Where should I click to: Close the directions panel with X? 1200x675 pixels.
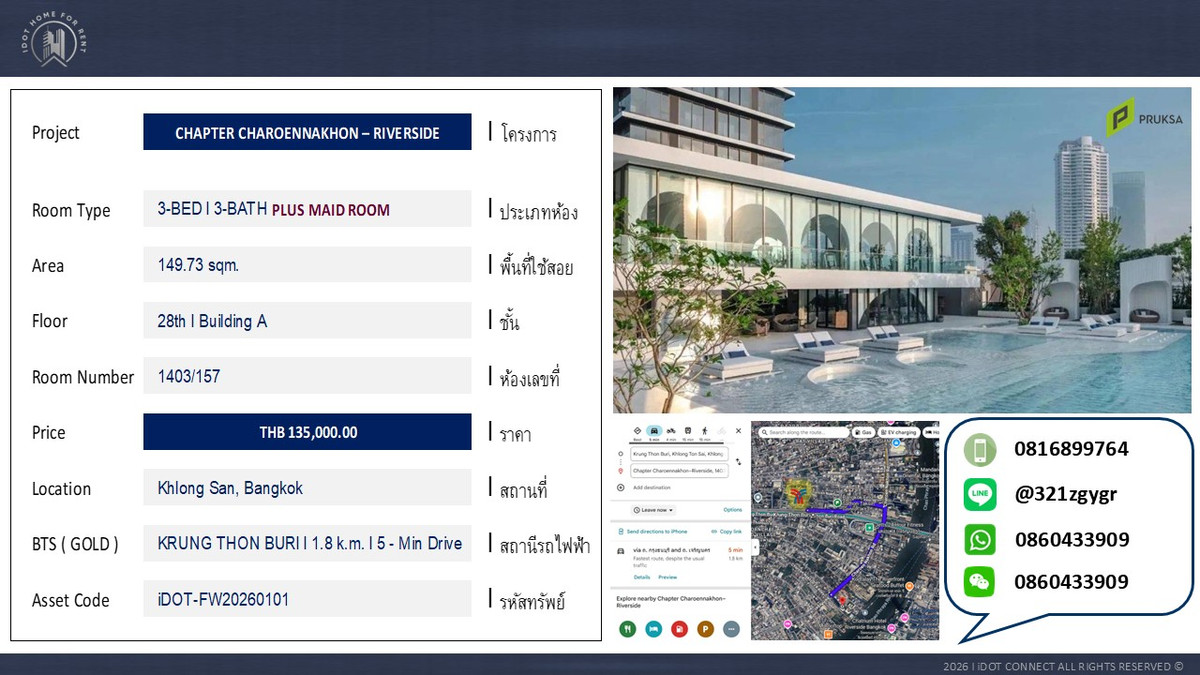pyautogui.click(x=739, y=430)
